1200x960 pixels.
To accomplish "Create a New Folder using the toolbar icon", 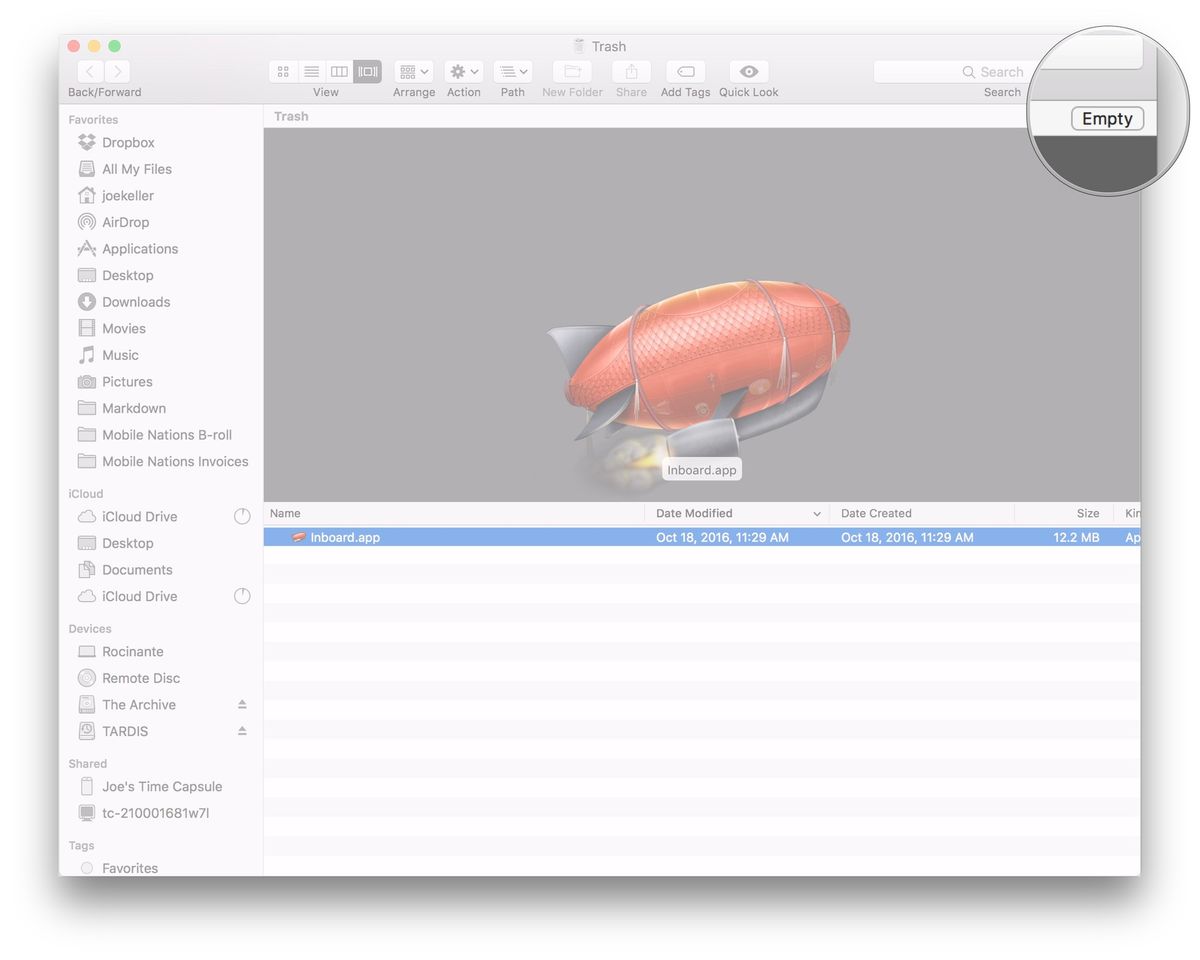I will (x=571, y=71).
